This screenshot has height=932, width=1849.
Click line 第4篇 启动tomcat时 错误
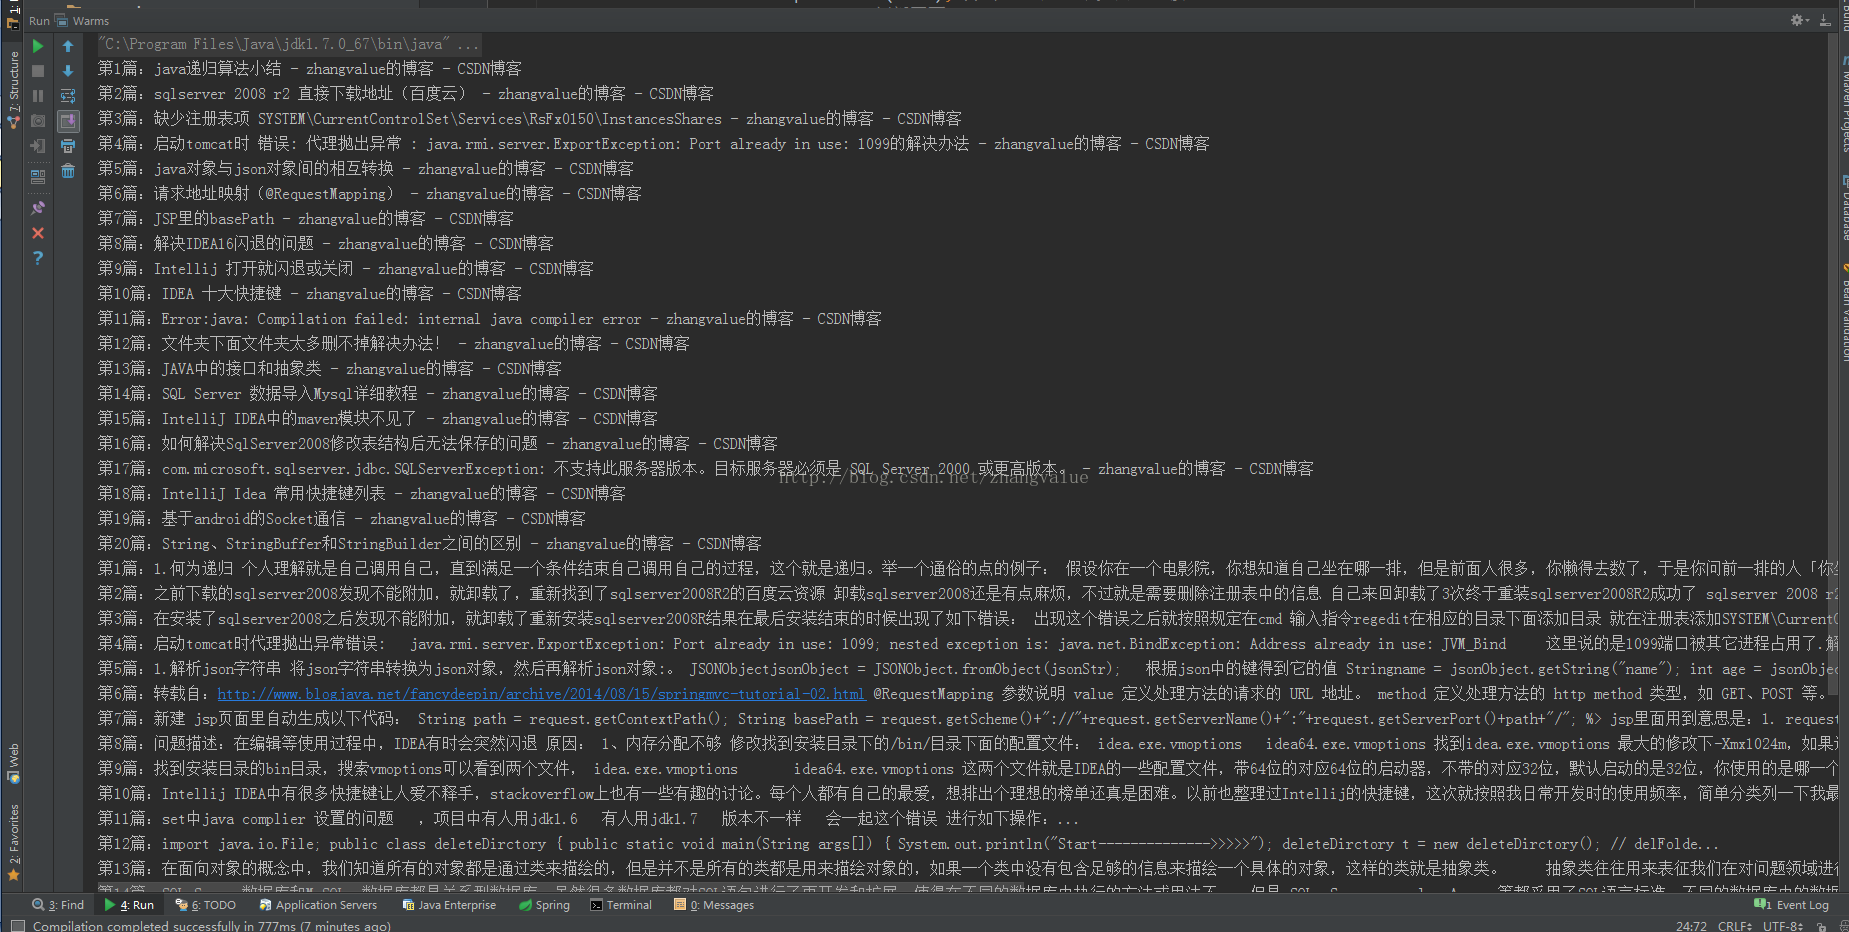click(654, 143)
